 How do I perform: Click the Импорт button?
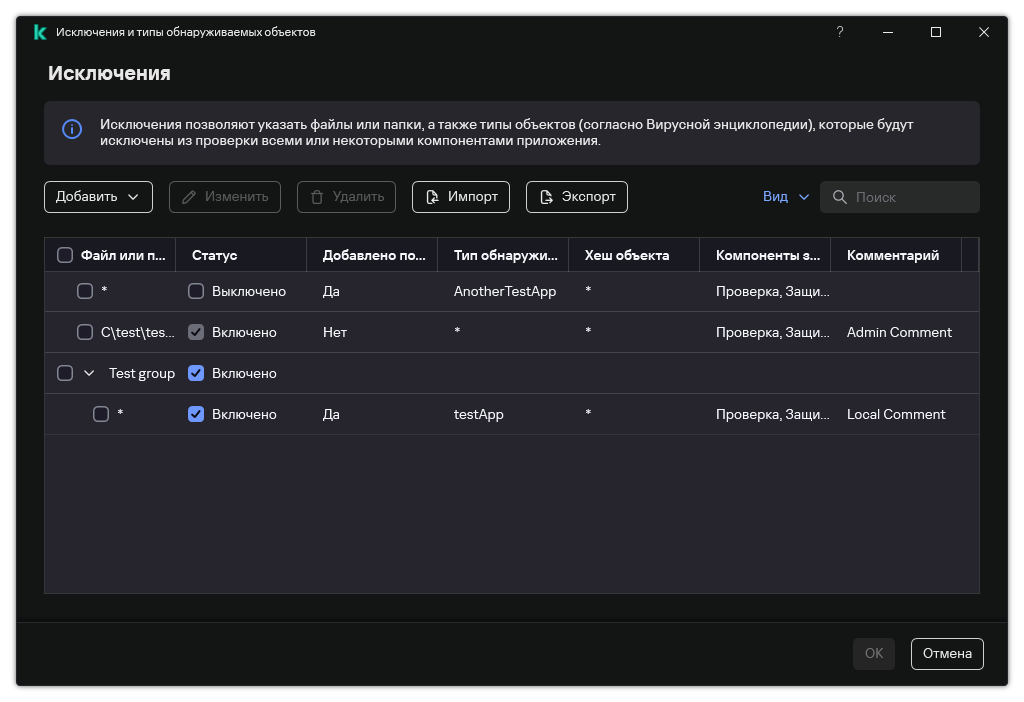461,197
